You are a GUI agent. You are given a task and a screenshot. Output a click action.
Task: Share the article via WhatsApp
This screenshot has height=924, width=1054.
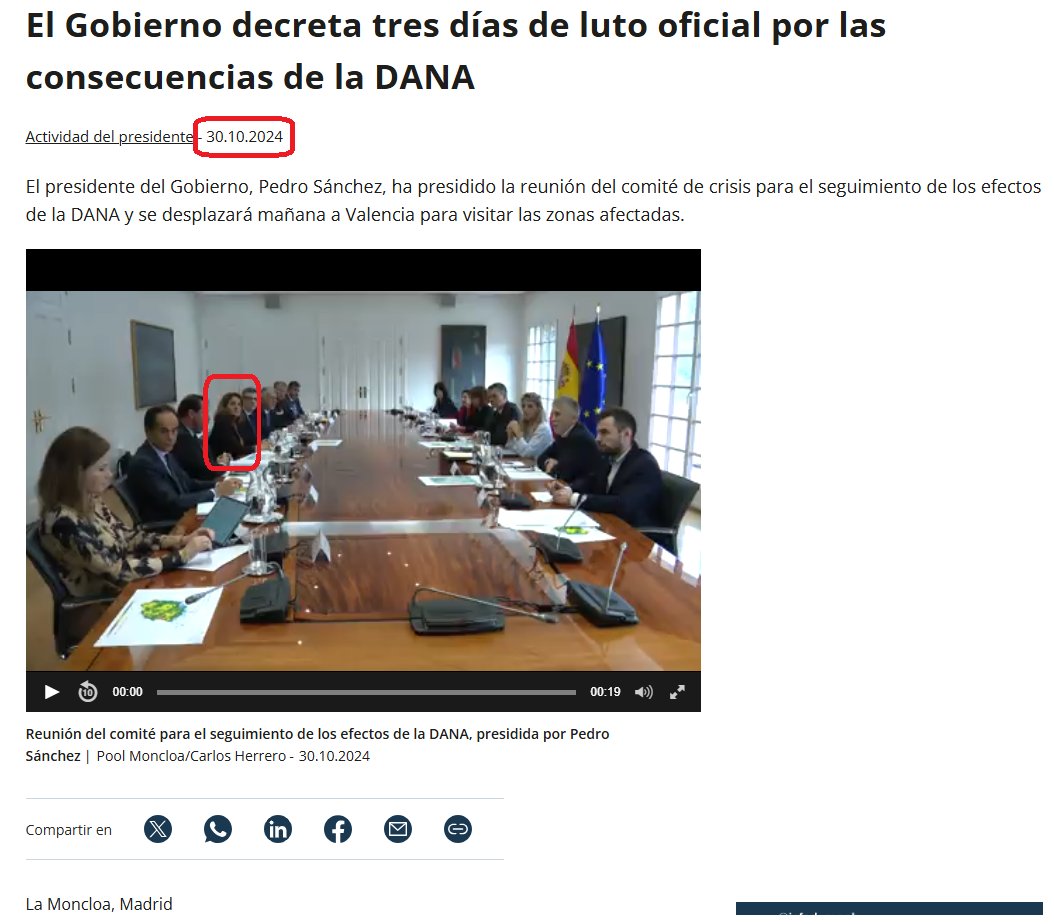218,828
